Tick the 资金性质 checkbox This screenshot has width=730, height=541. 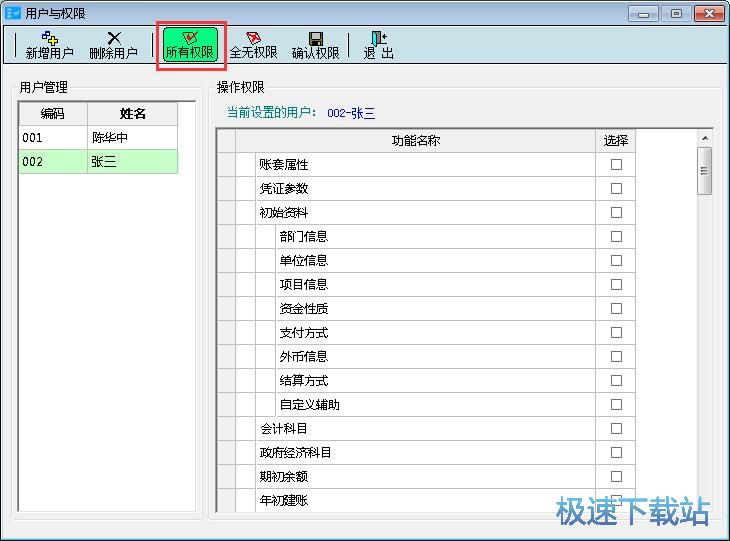click(x=616, y=309)
